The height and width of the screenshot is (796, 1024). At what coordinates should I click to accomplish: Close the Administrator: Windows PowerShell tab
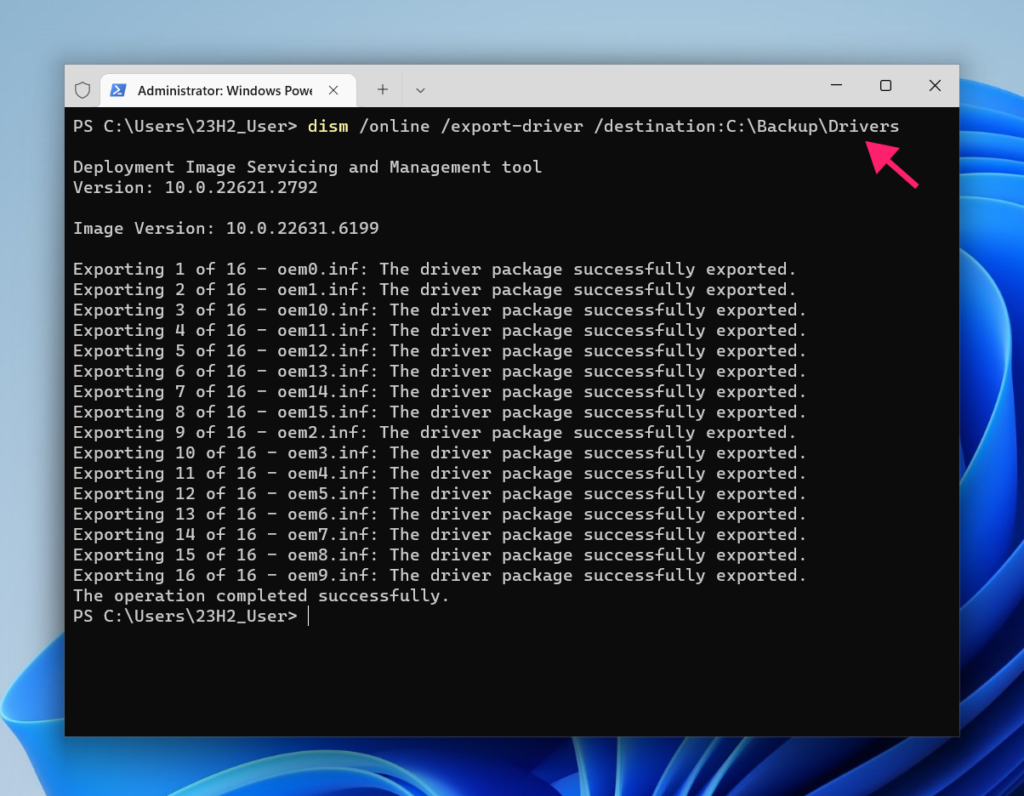point(333,90)
